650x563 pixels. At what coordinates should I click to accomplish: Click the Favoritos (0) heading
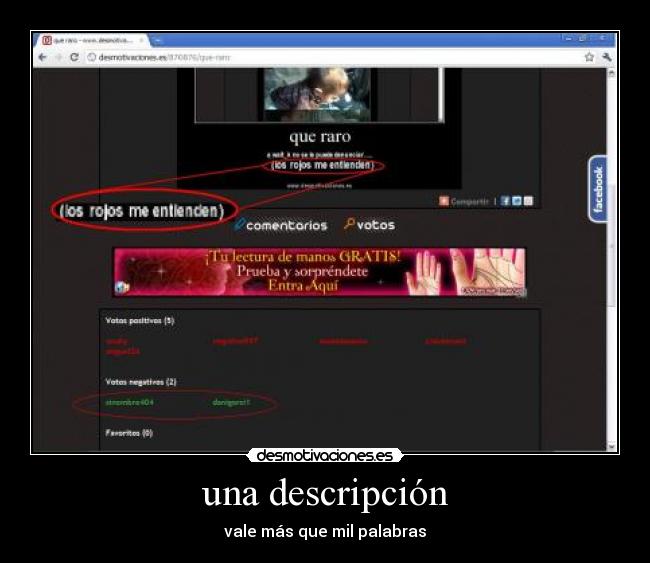(129, 433)
